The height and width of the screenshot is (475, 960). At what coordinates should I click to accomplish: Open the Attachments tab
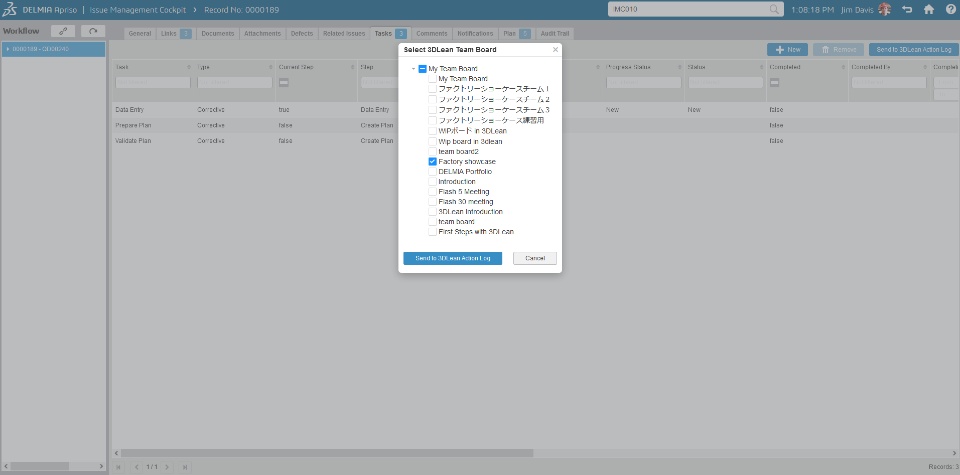click(x=262, y=34)
